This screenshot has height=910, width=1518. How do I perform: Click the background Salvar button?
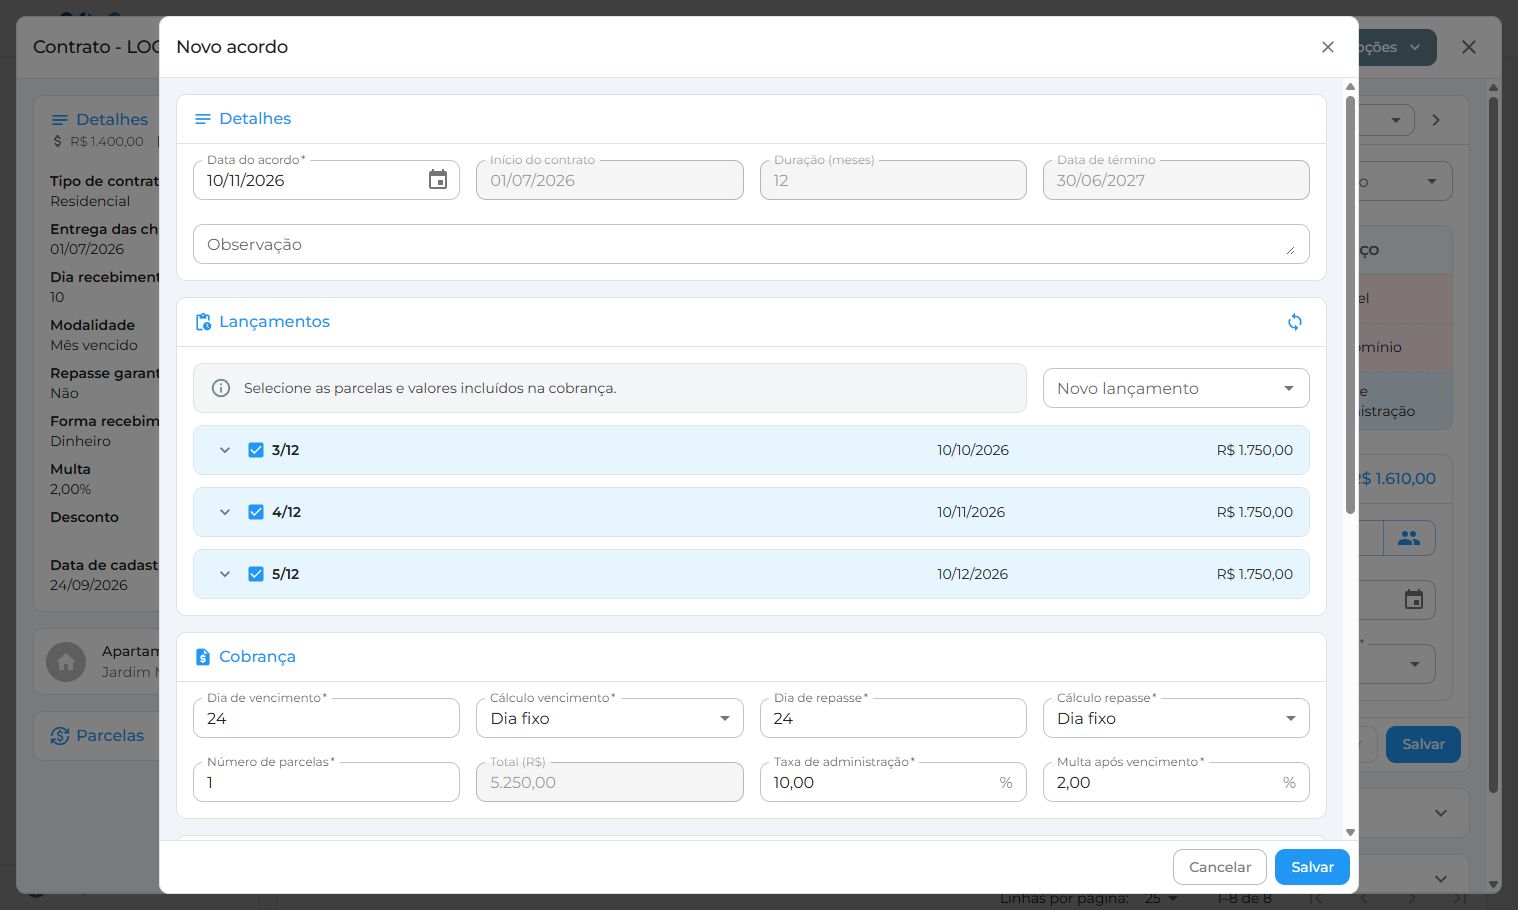click(1423, 744)
